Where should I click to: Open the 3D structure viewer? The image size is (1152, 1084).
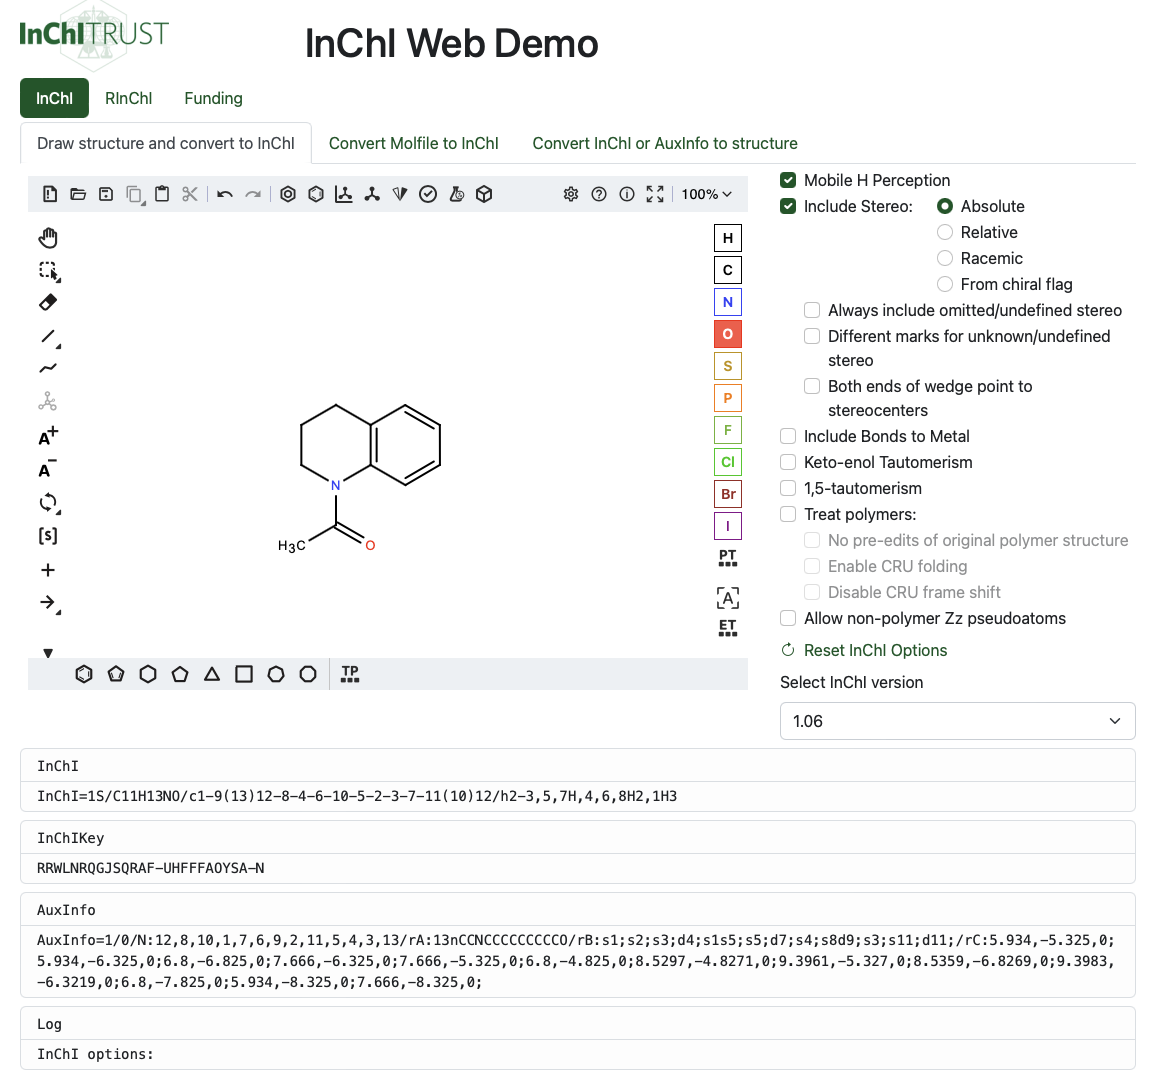[x=484, y=194]
